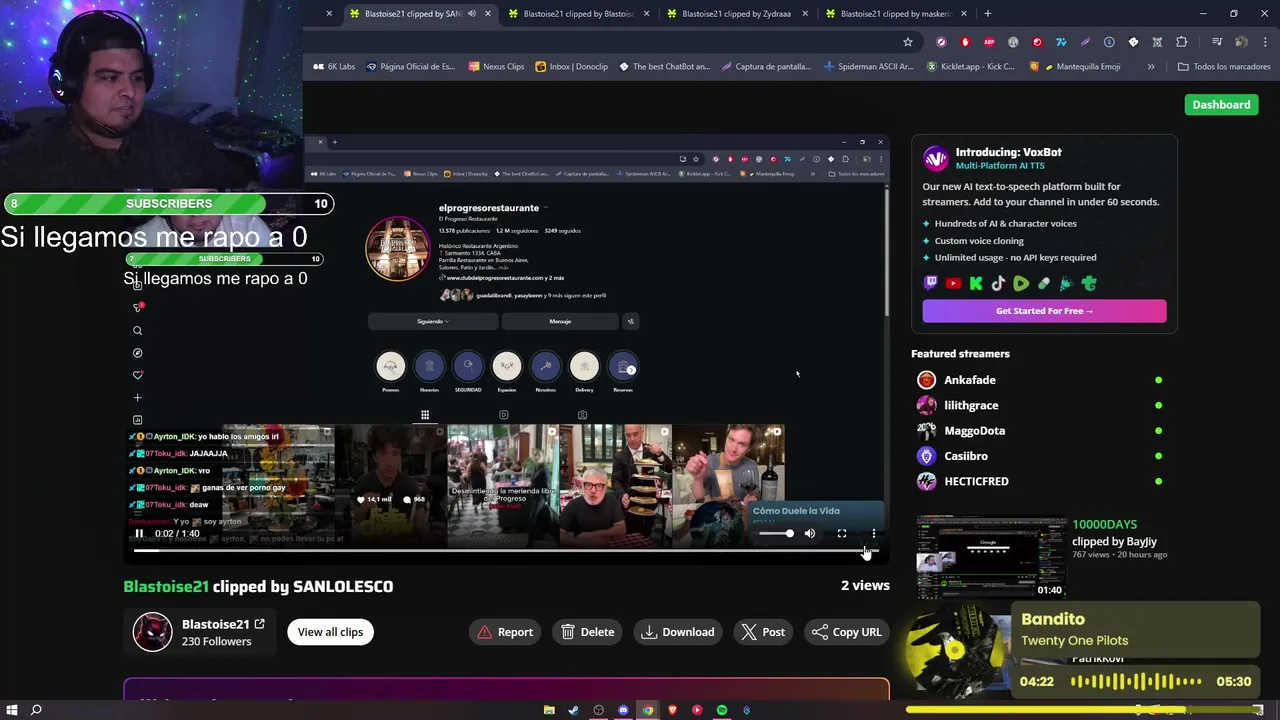The width and height of the screenshot is (1280, 720).
Task: Open the Dashboard button
Action: click(1221, 104)
